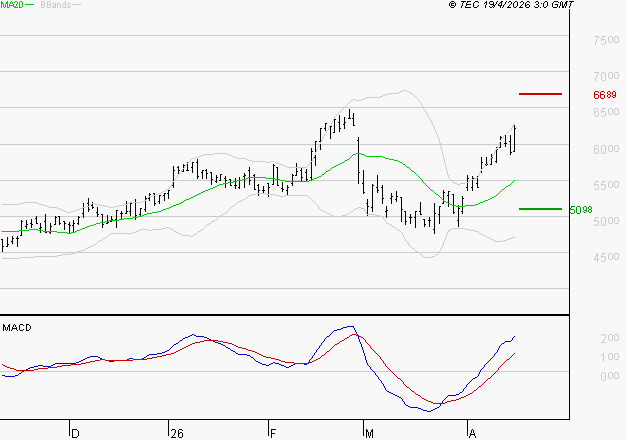Image resolution: width=627 pixels, height=440 pixels.
Task: Click the D month marker on time axis
Action: [75, 433]
